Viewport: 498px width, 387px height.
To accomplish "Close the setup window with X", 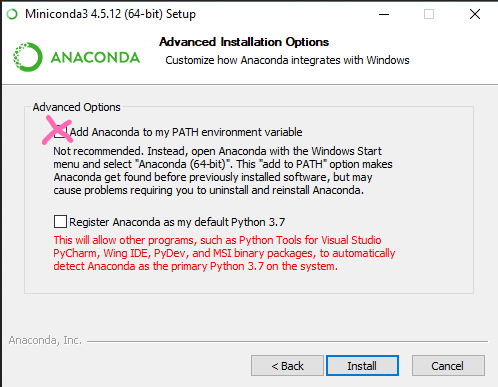I will coord(475,14).
